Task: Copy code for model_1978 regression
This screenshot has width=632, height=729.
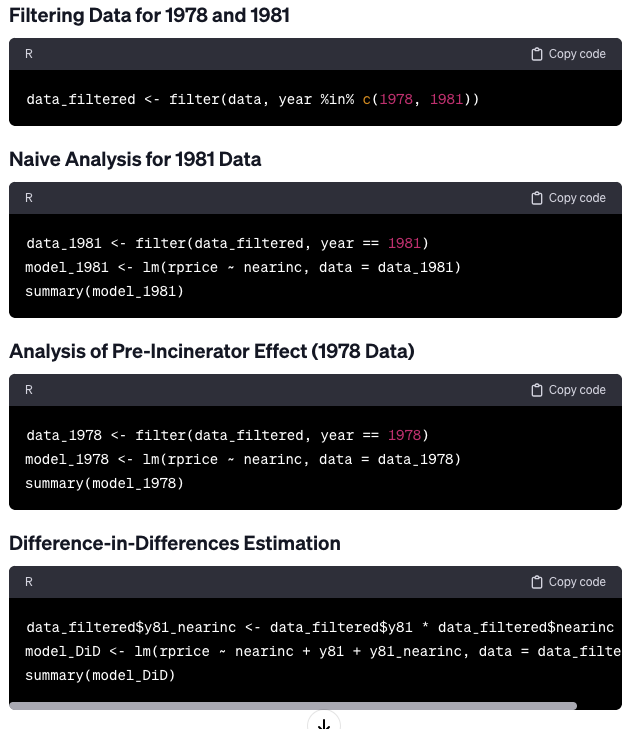Action: (568, 390)
